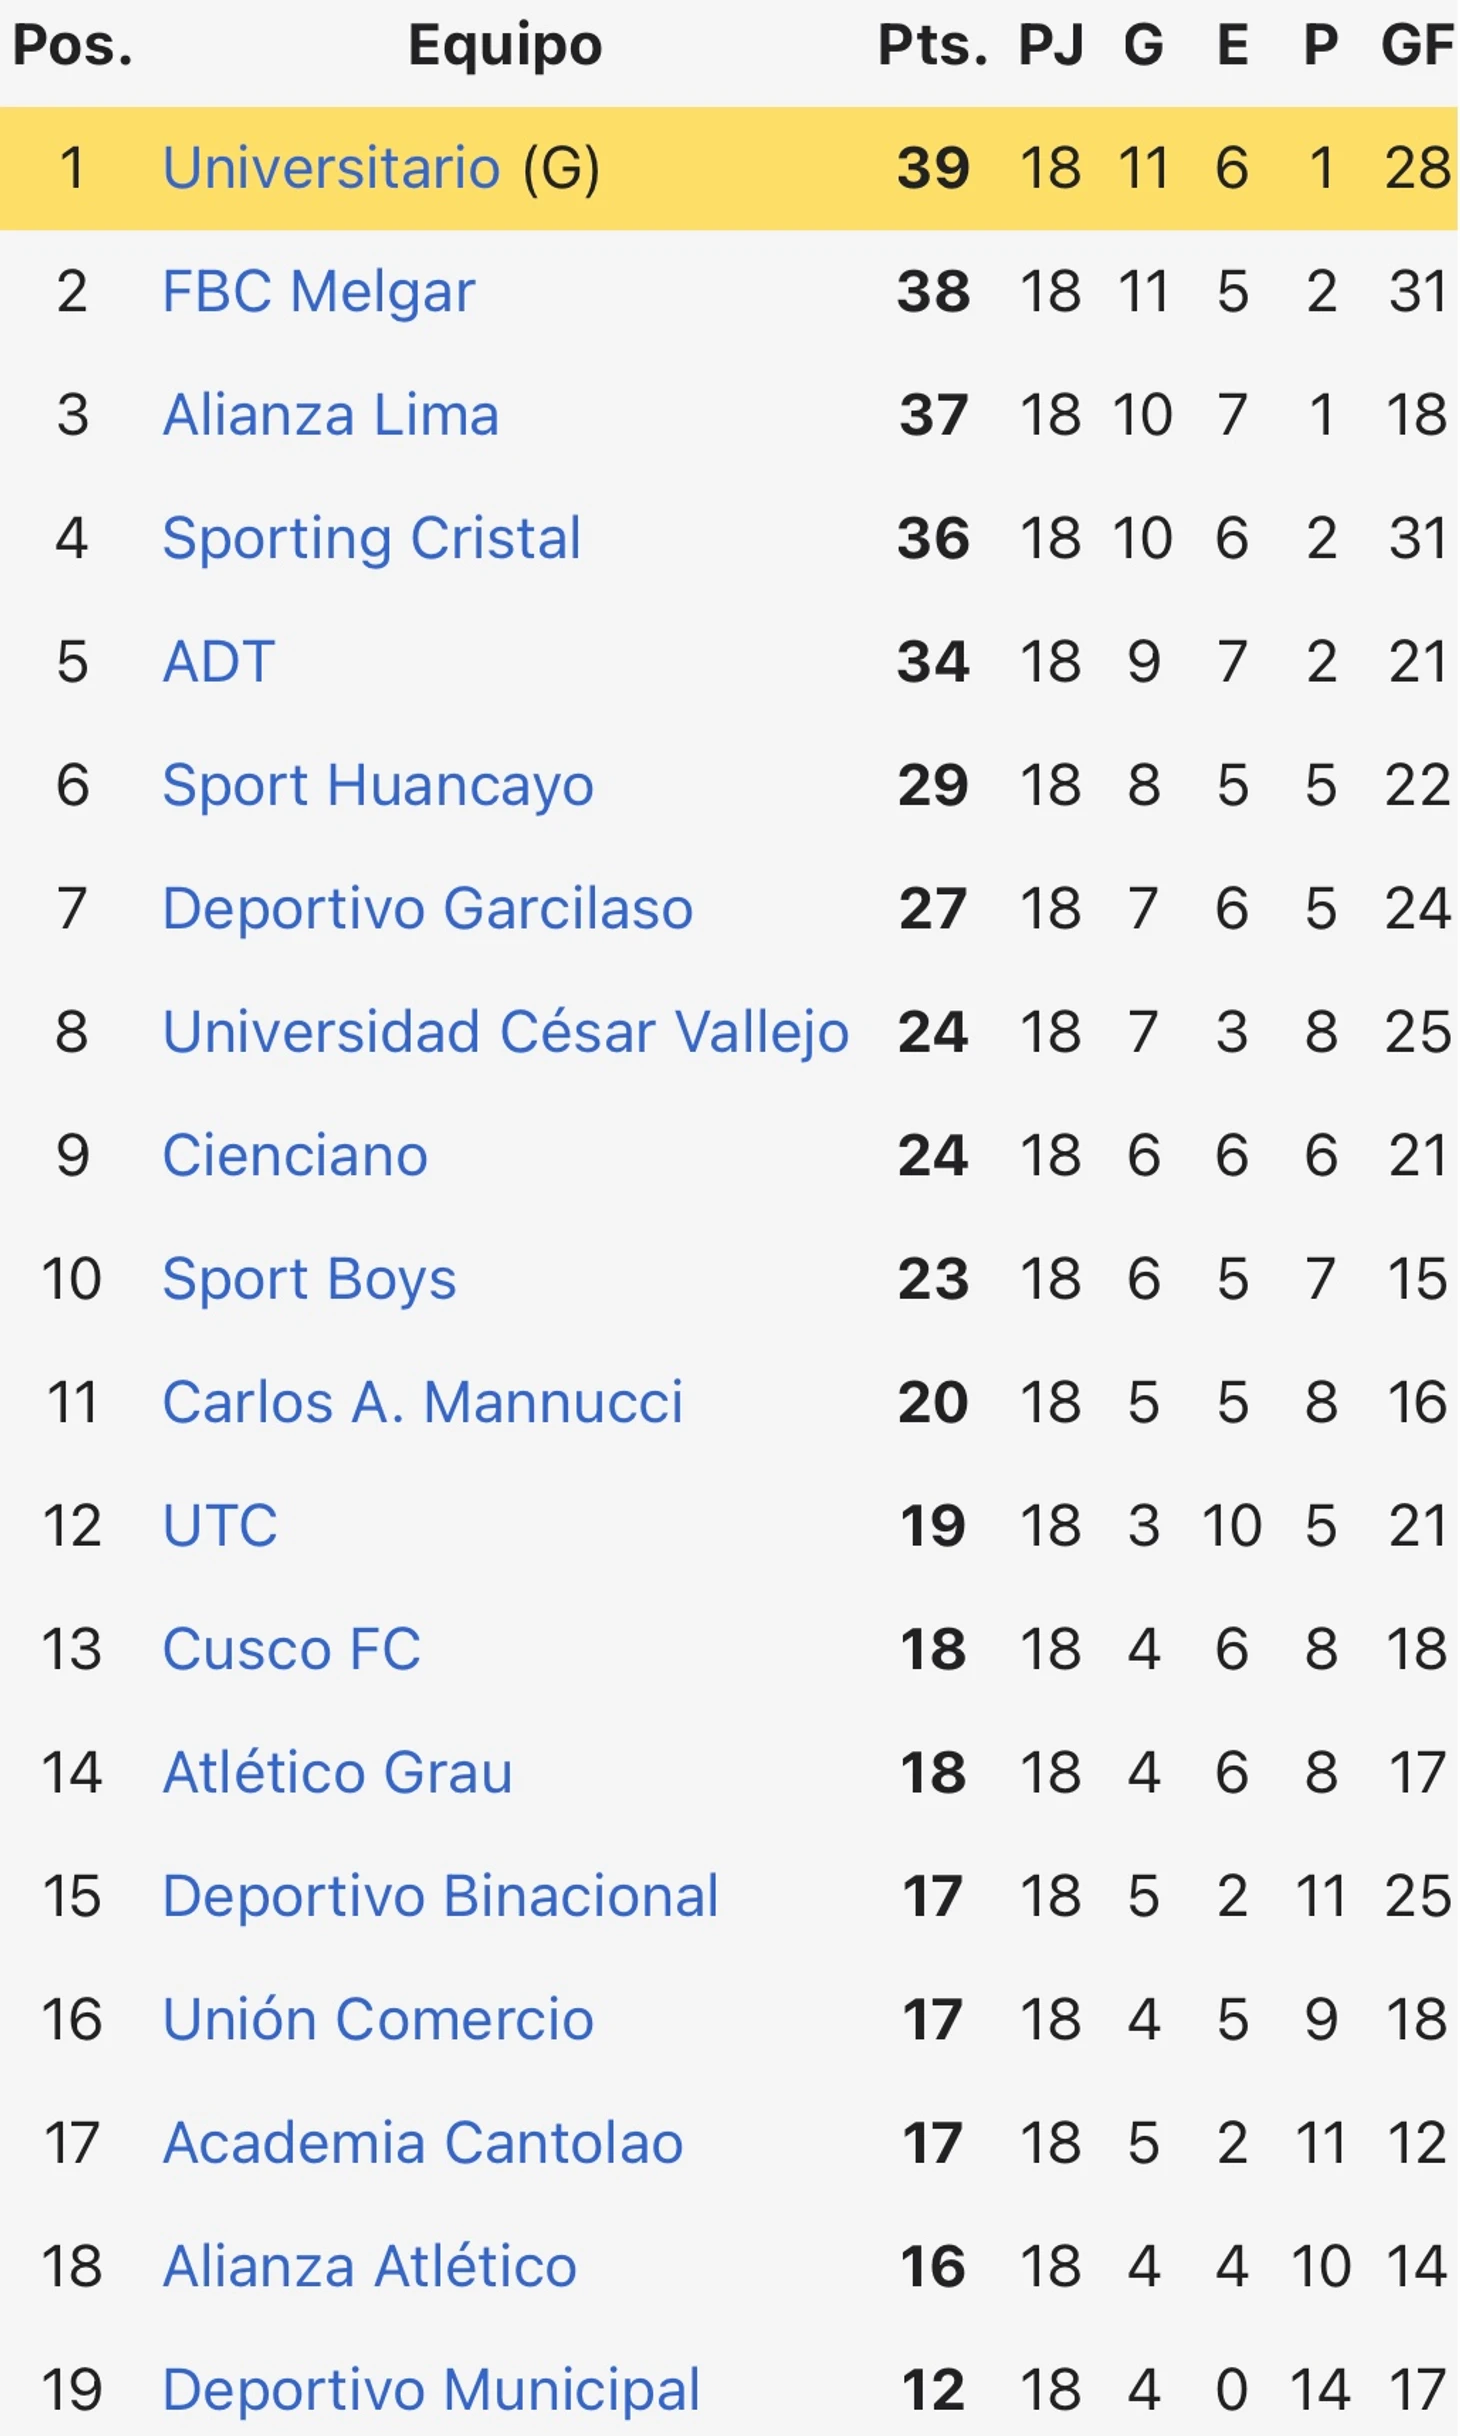
Task: Select the ADT team link
Action: (x=219, y=661)
